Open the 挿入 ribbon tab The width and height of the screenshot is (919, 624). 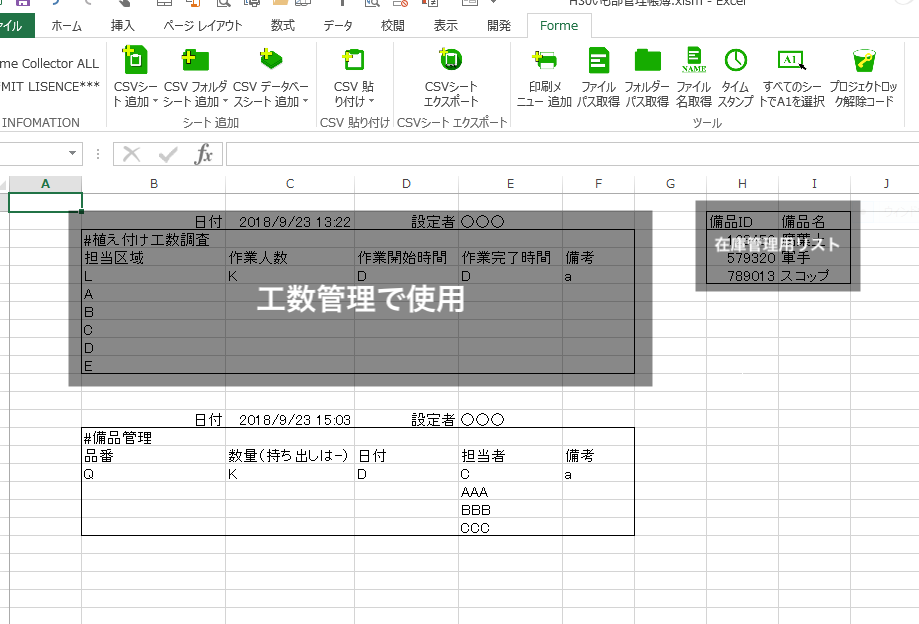click(122, 26)
